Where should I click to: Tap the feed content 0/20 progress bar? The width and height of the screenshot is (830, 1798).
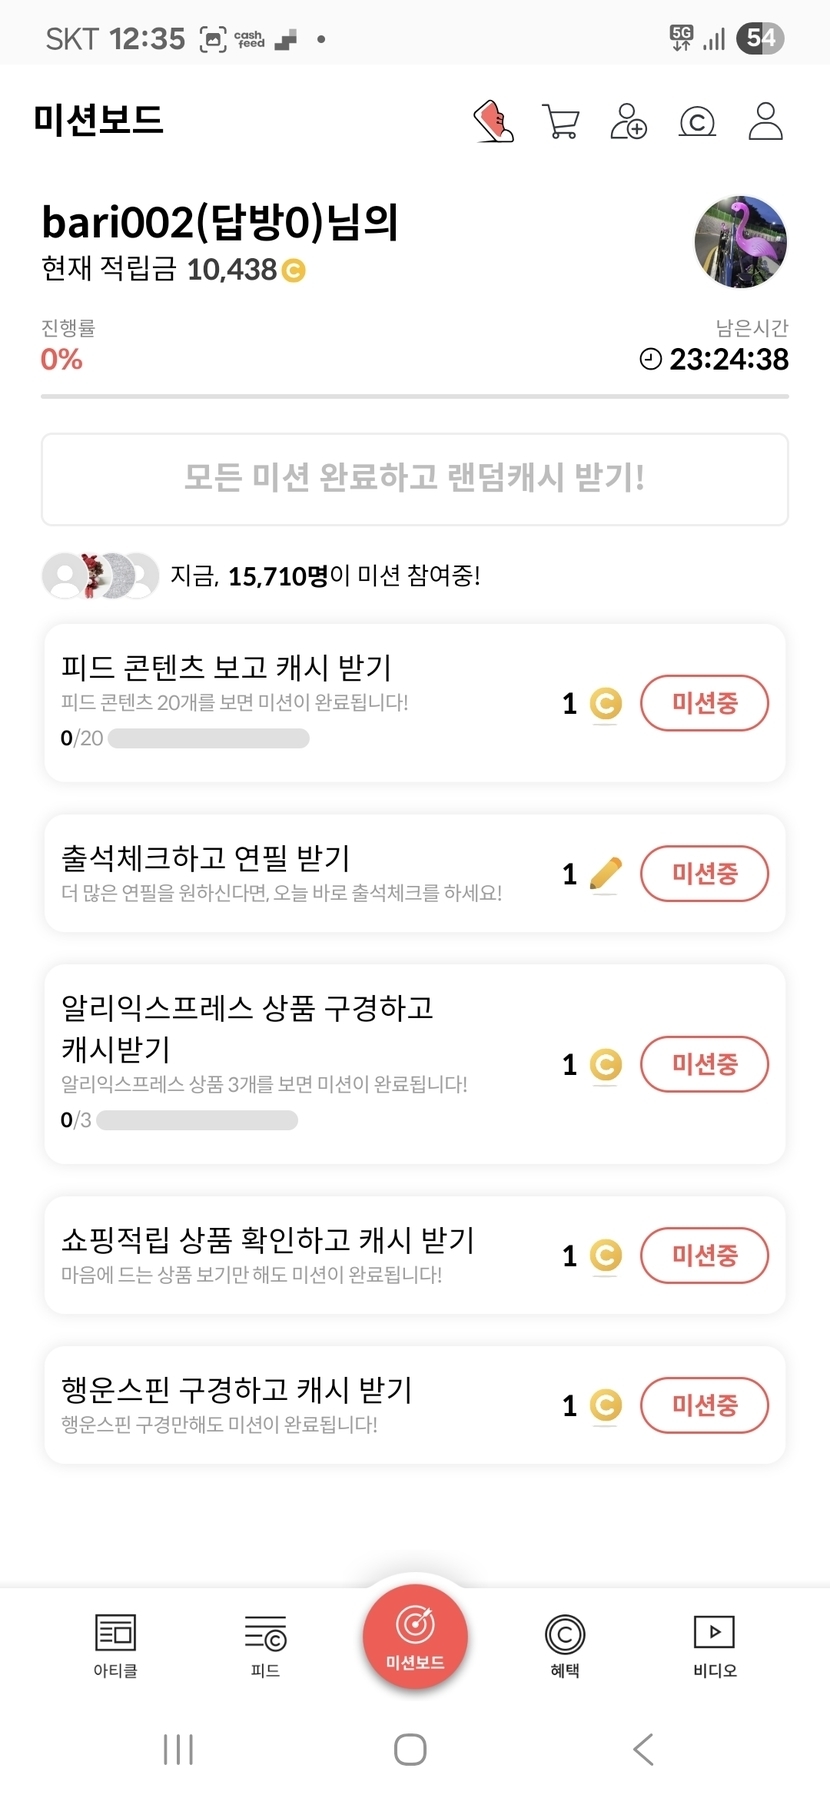point(208,739)
